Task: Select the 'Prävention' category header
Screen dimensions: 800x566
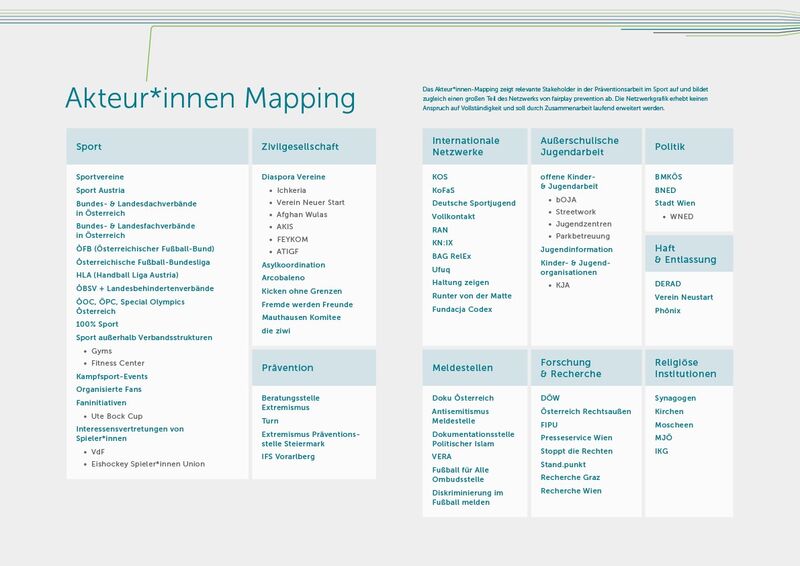Action: point(314,367)
